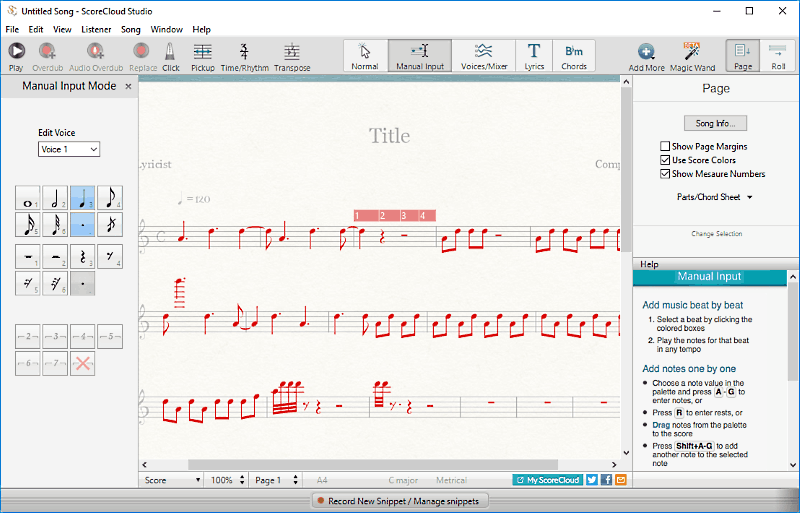This screenshot has height=513, width=800.
Task: Open the View menu
Action: (x=62, y=30)
